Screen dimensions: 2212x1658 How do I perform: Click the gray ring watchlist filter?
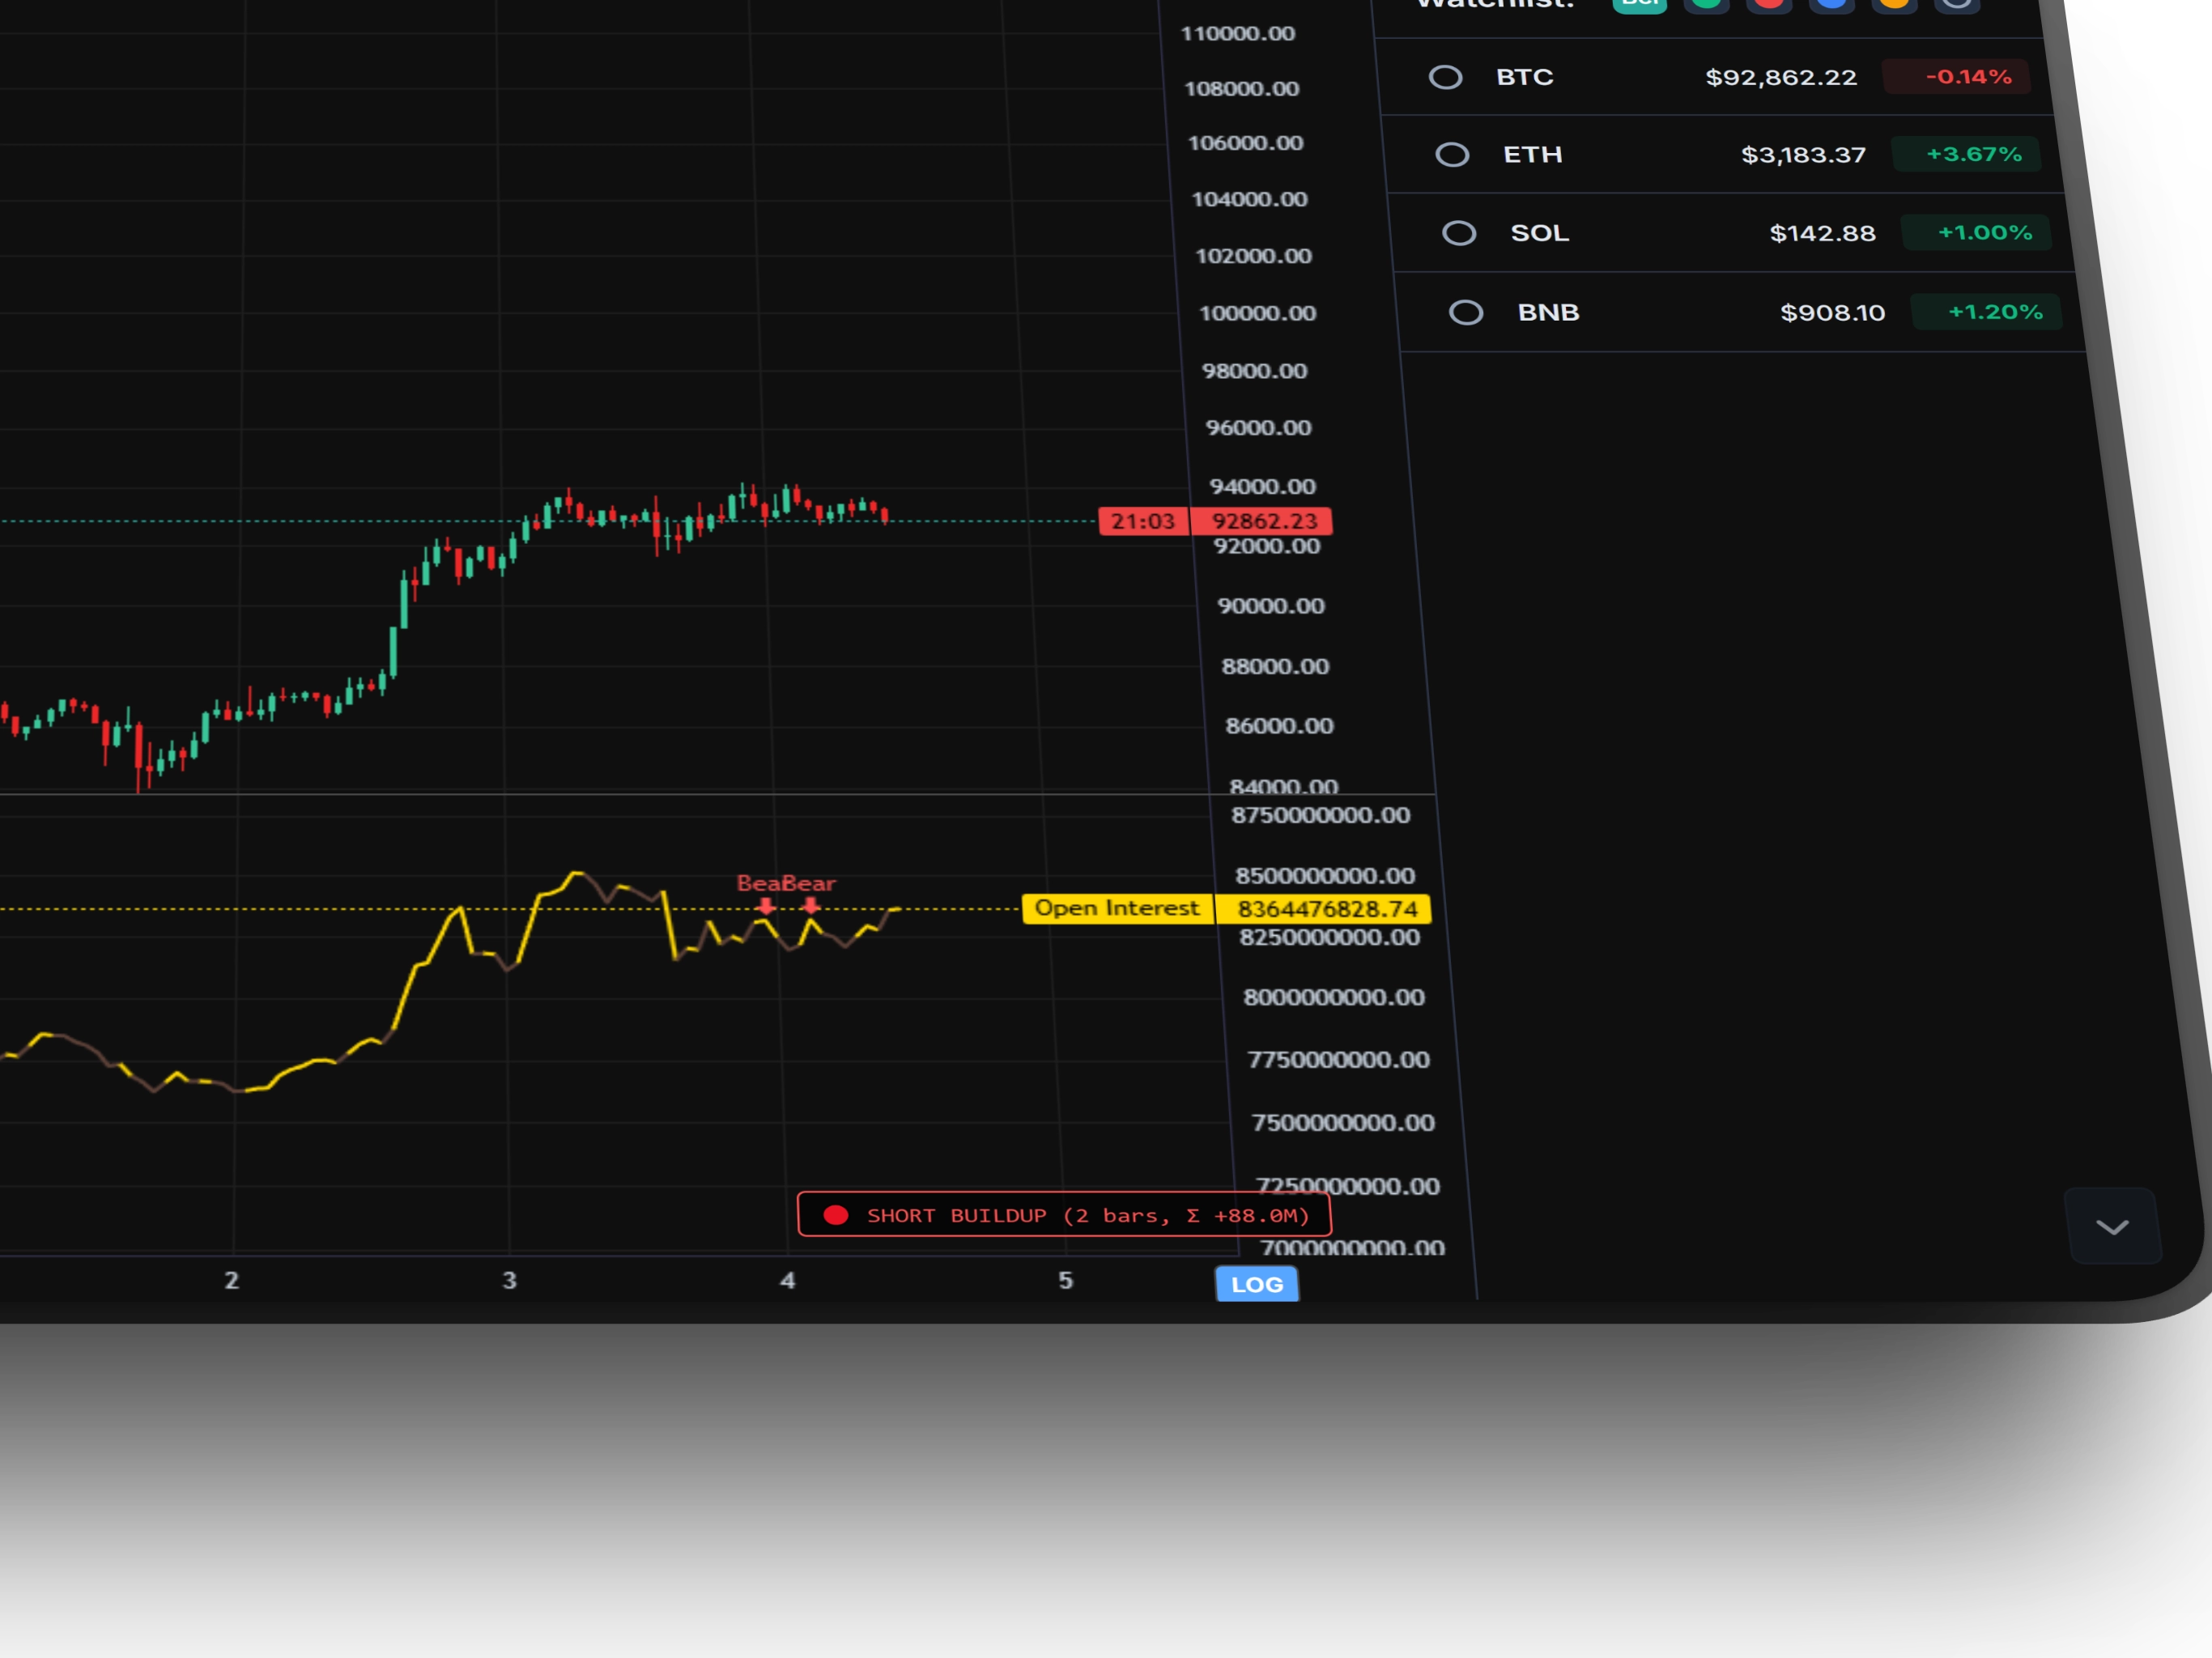click(1957, 3)
